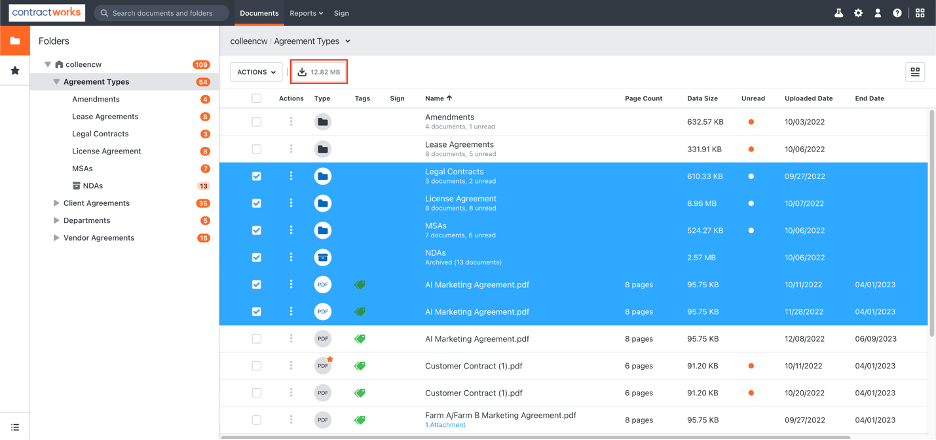Open the 1 Attachment link
This screenshot has height=440, width=936.
[x=445, y=425]
